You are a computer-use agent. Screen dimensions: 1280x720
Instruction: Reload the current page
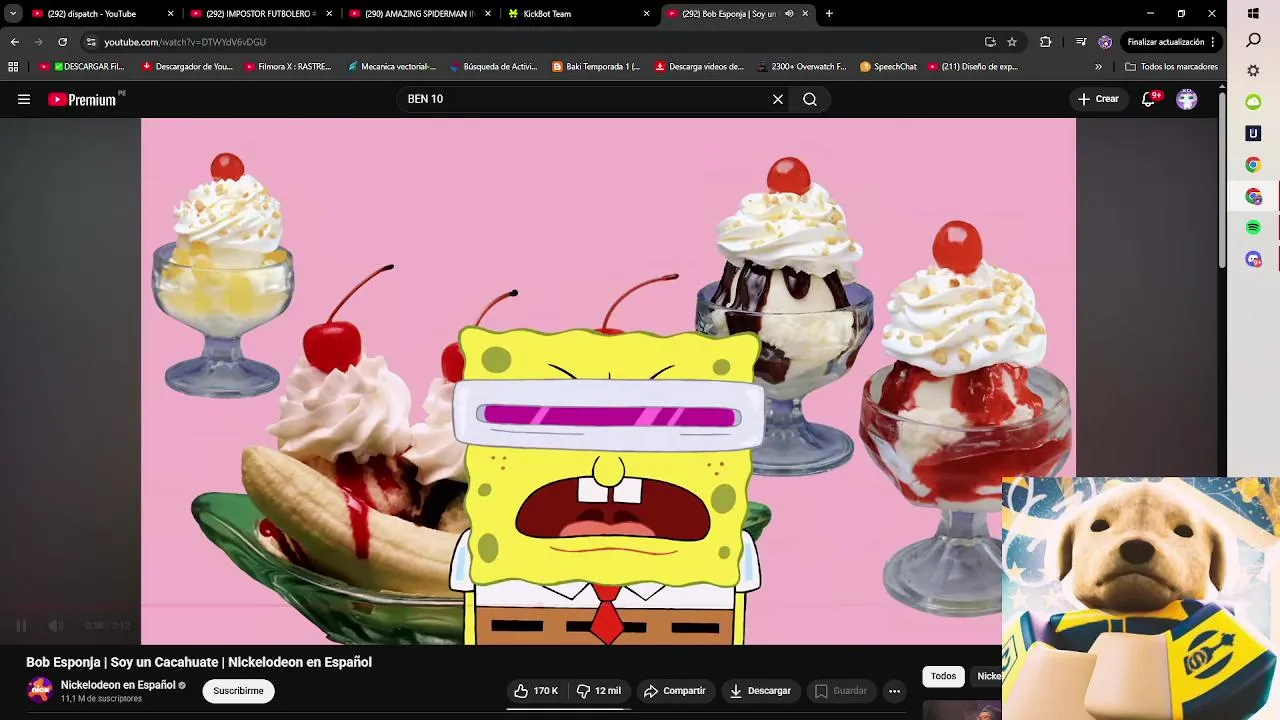point(62,42)
